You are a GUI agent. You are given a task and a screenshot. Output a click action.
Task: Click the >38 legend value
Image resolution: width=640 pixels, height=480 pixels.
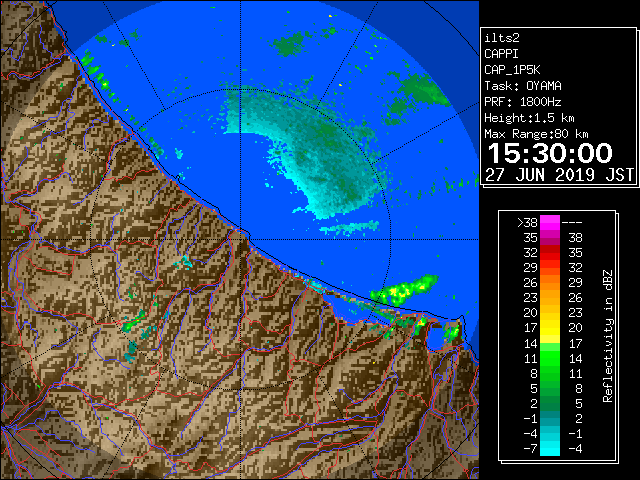pyautogui.click(x=527, y=223)
